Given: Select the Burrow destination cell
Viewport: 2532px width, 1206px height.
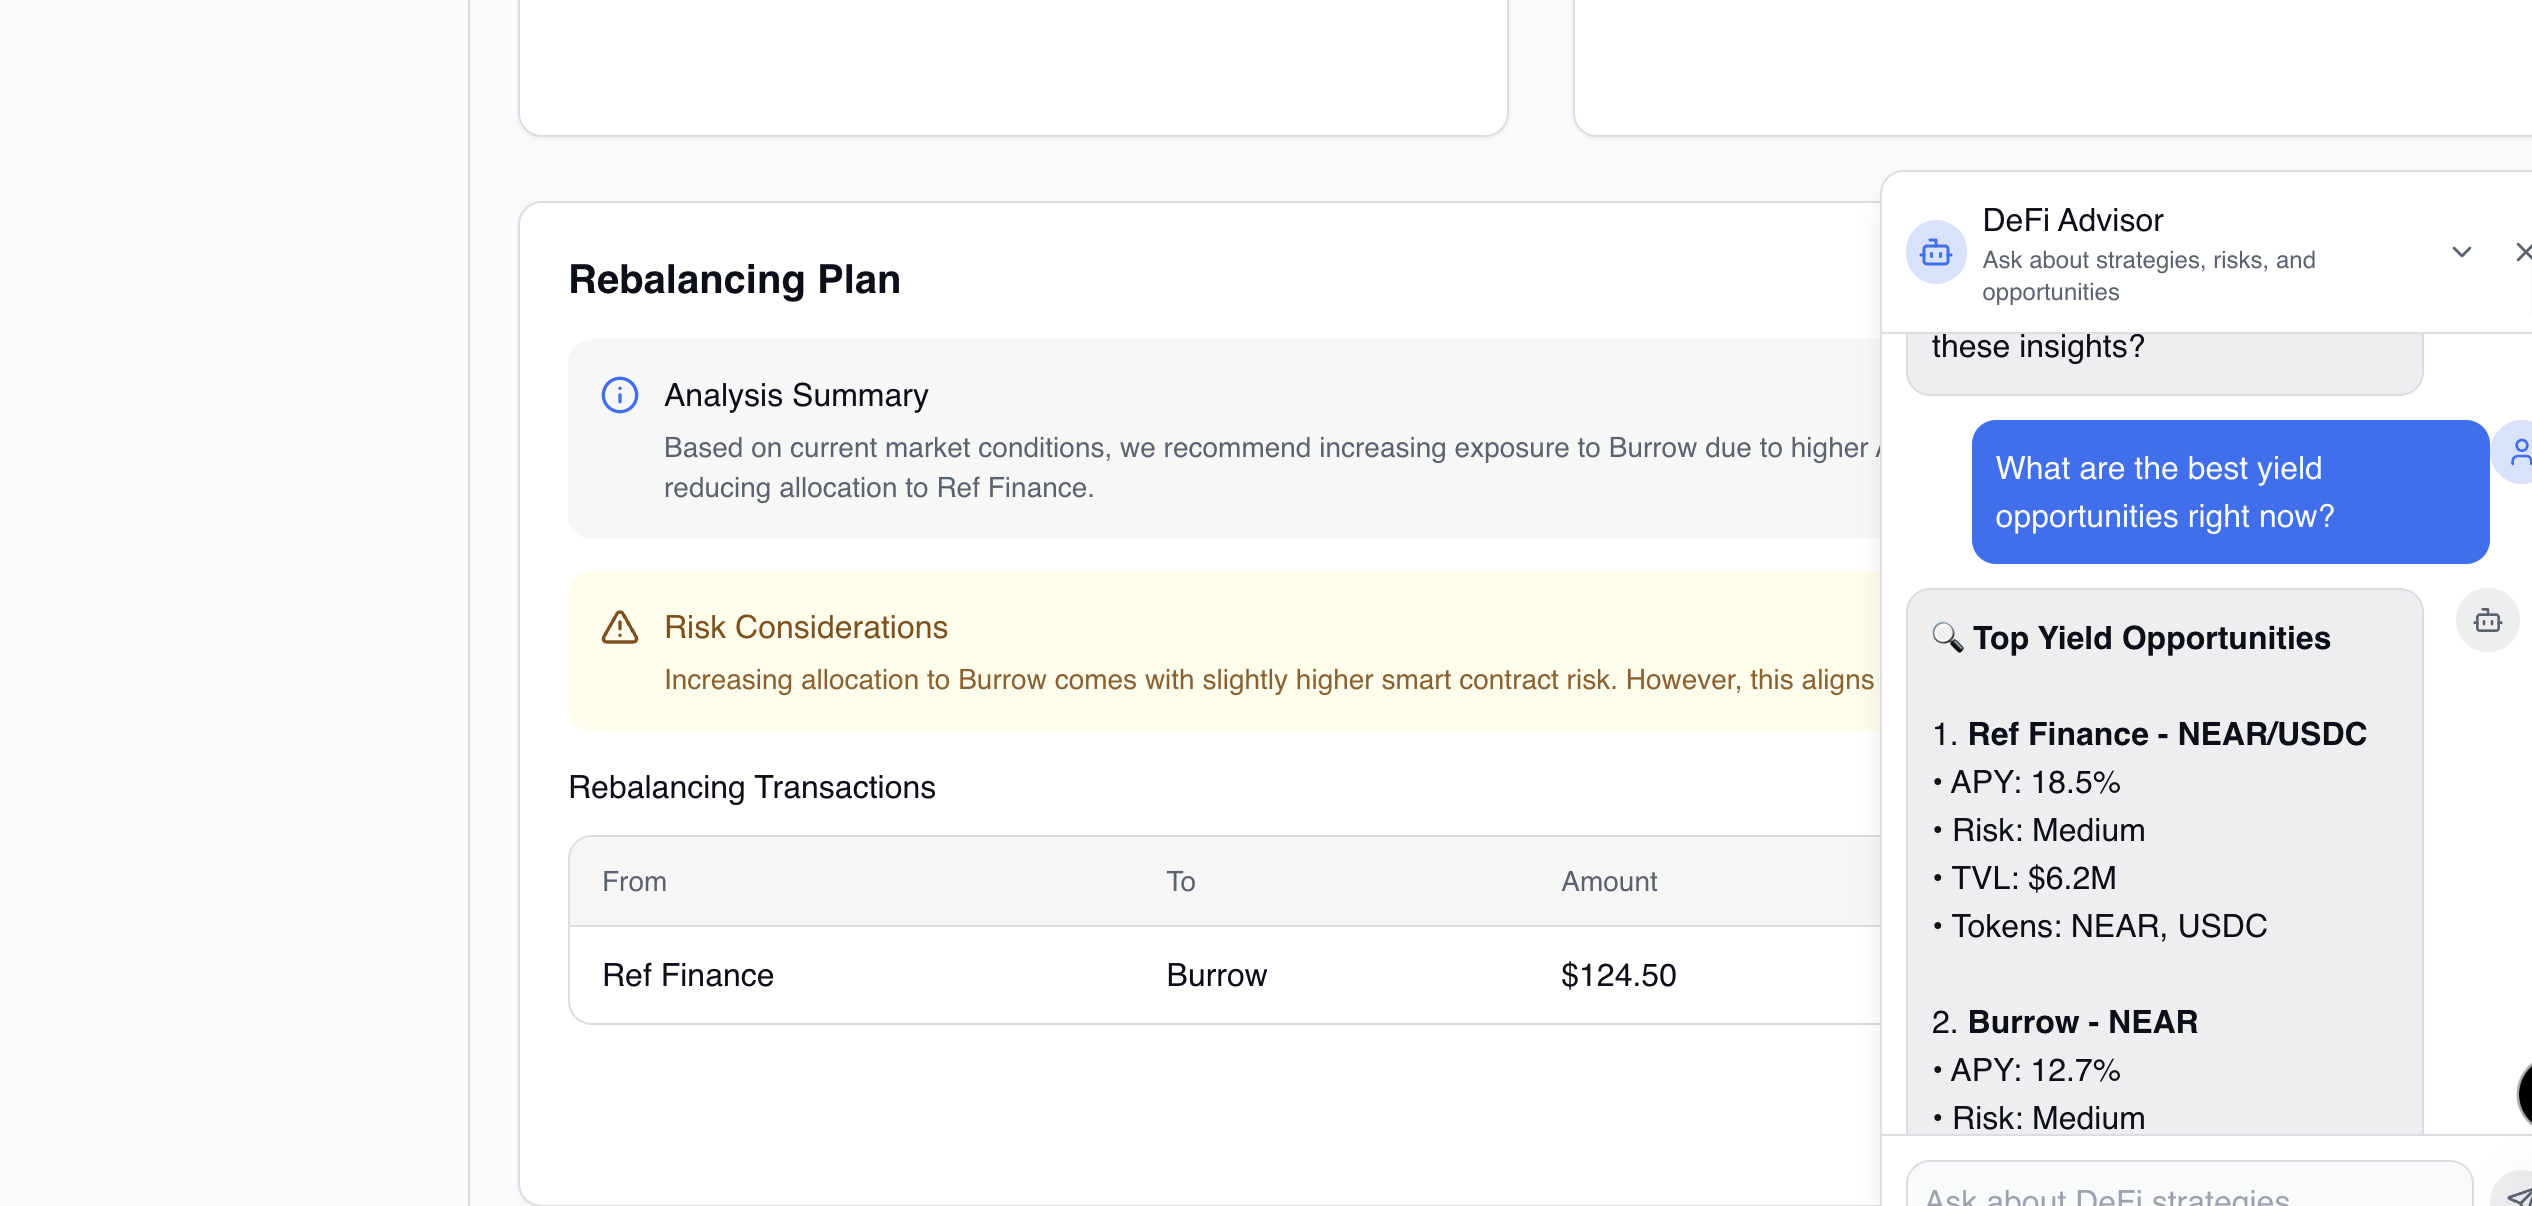Looking at the screenshot, I should [1216, 975].
